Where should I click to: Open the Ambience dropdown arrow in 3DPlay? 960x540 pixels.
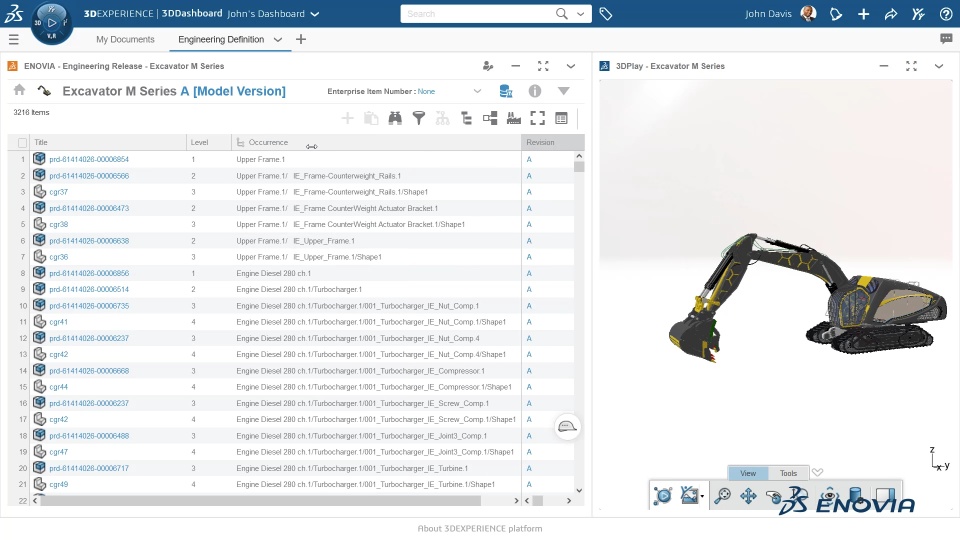[x=702, y=496]
